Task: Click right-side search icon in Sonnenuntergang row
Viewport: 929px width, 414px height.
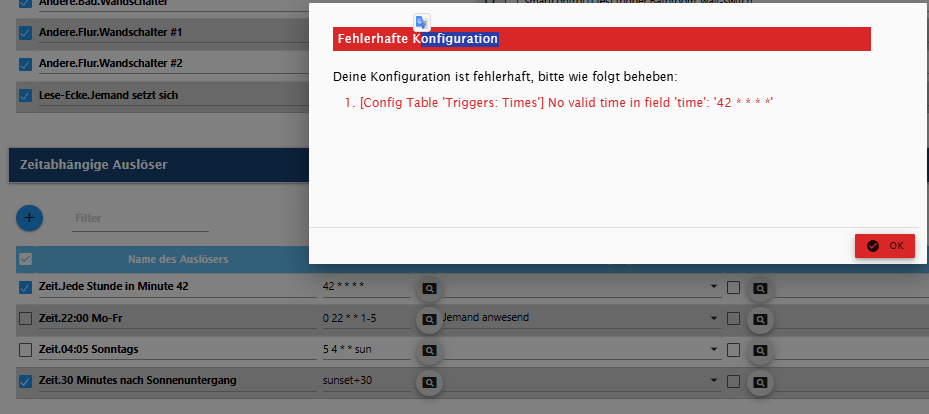Action: 760,382
